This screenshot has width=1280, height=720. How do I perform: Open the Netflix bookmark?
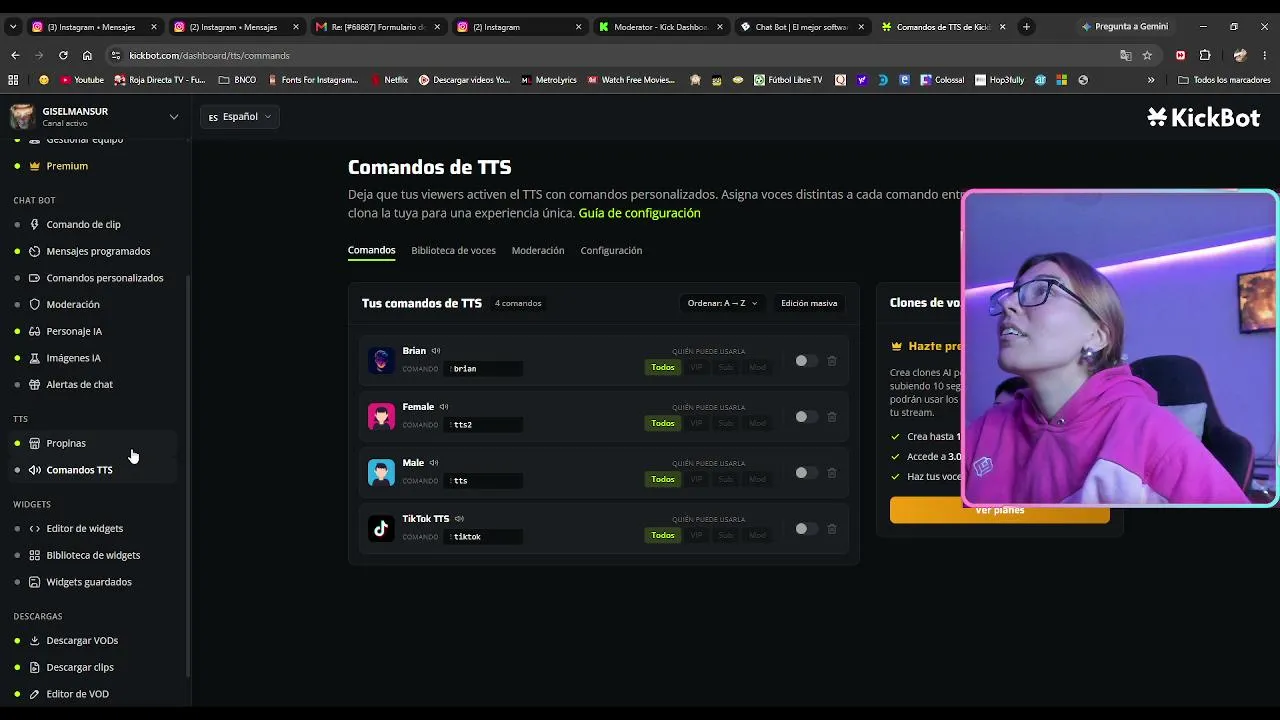(389, 80)
